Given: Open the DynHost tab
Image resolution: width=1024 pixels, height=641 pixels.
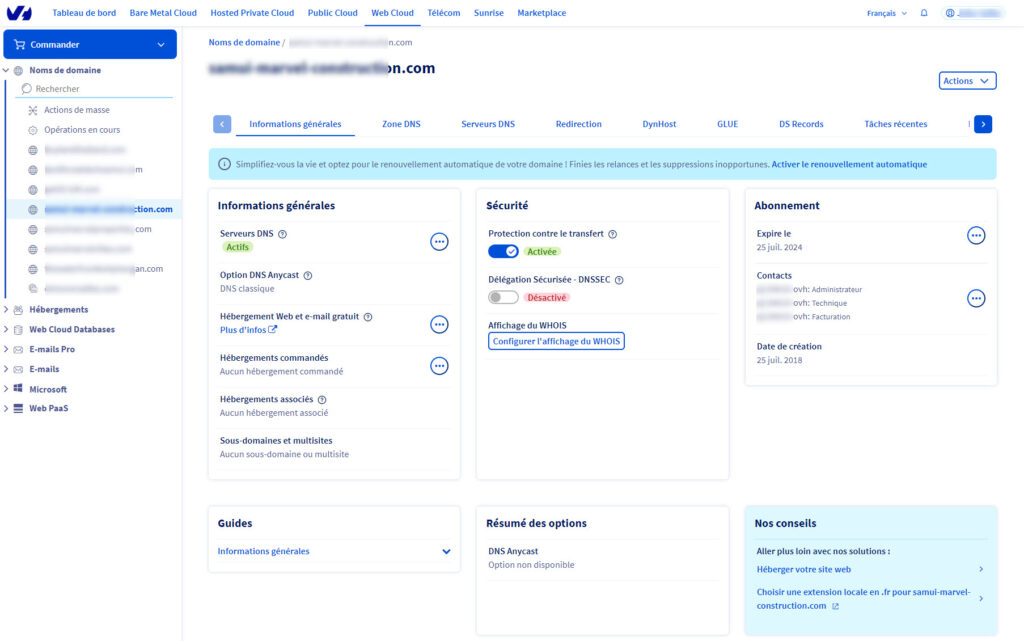Looking at the screenshot, I should tap(659, 124).
